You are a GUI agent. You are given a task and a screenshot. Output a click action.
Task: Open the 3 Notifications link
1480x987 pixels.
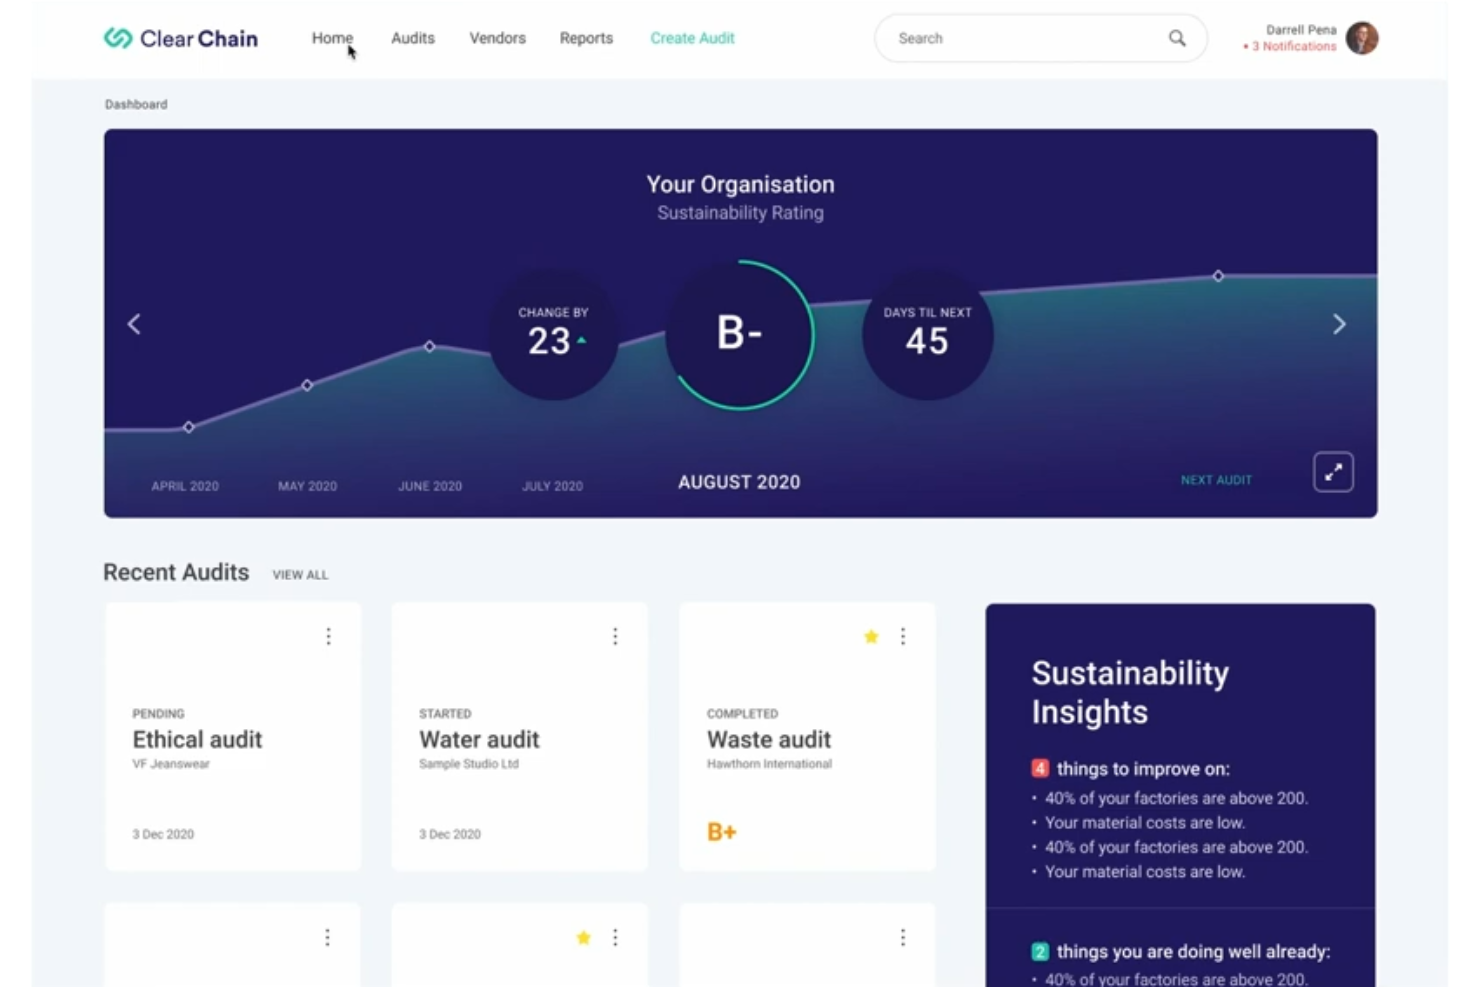click(1293, 47)
